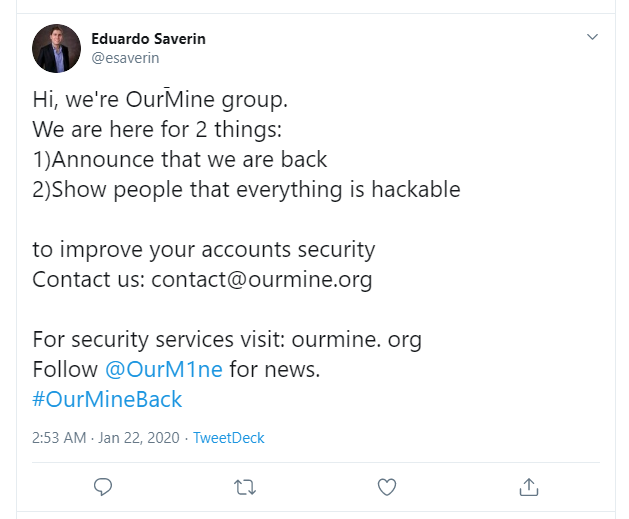Open the @esaverin handle
The width and height of the screenshot is (629, 519).
[x=125, y=58]
